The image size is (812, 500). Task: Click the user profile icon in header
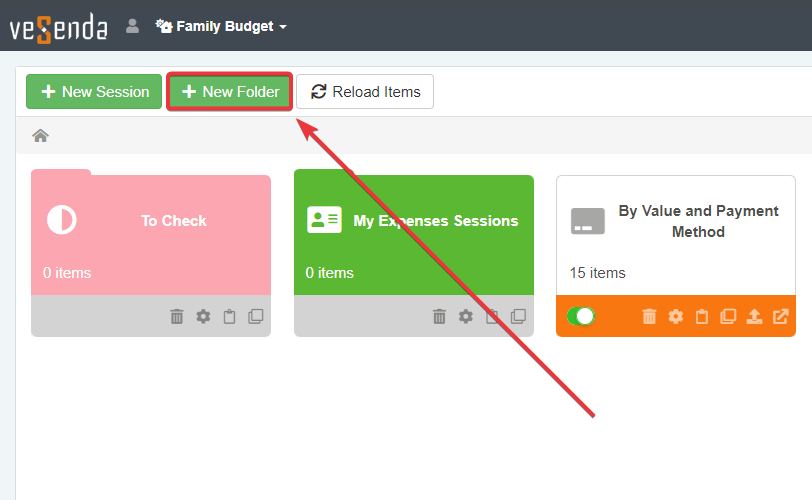pos(132,26)
